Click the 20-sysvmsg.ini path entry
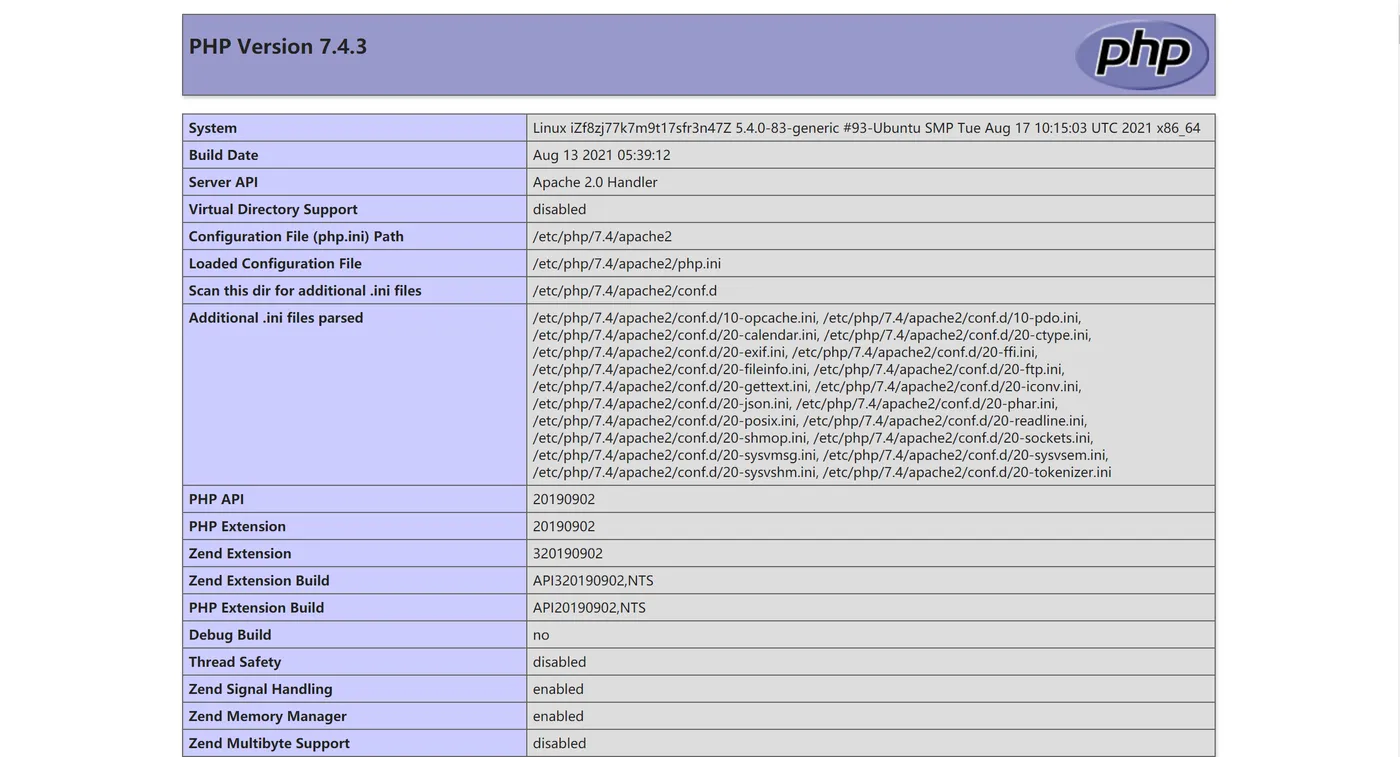Screen dimensions: 1400x757 pyautogui.click(x=676, y=455)
